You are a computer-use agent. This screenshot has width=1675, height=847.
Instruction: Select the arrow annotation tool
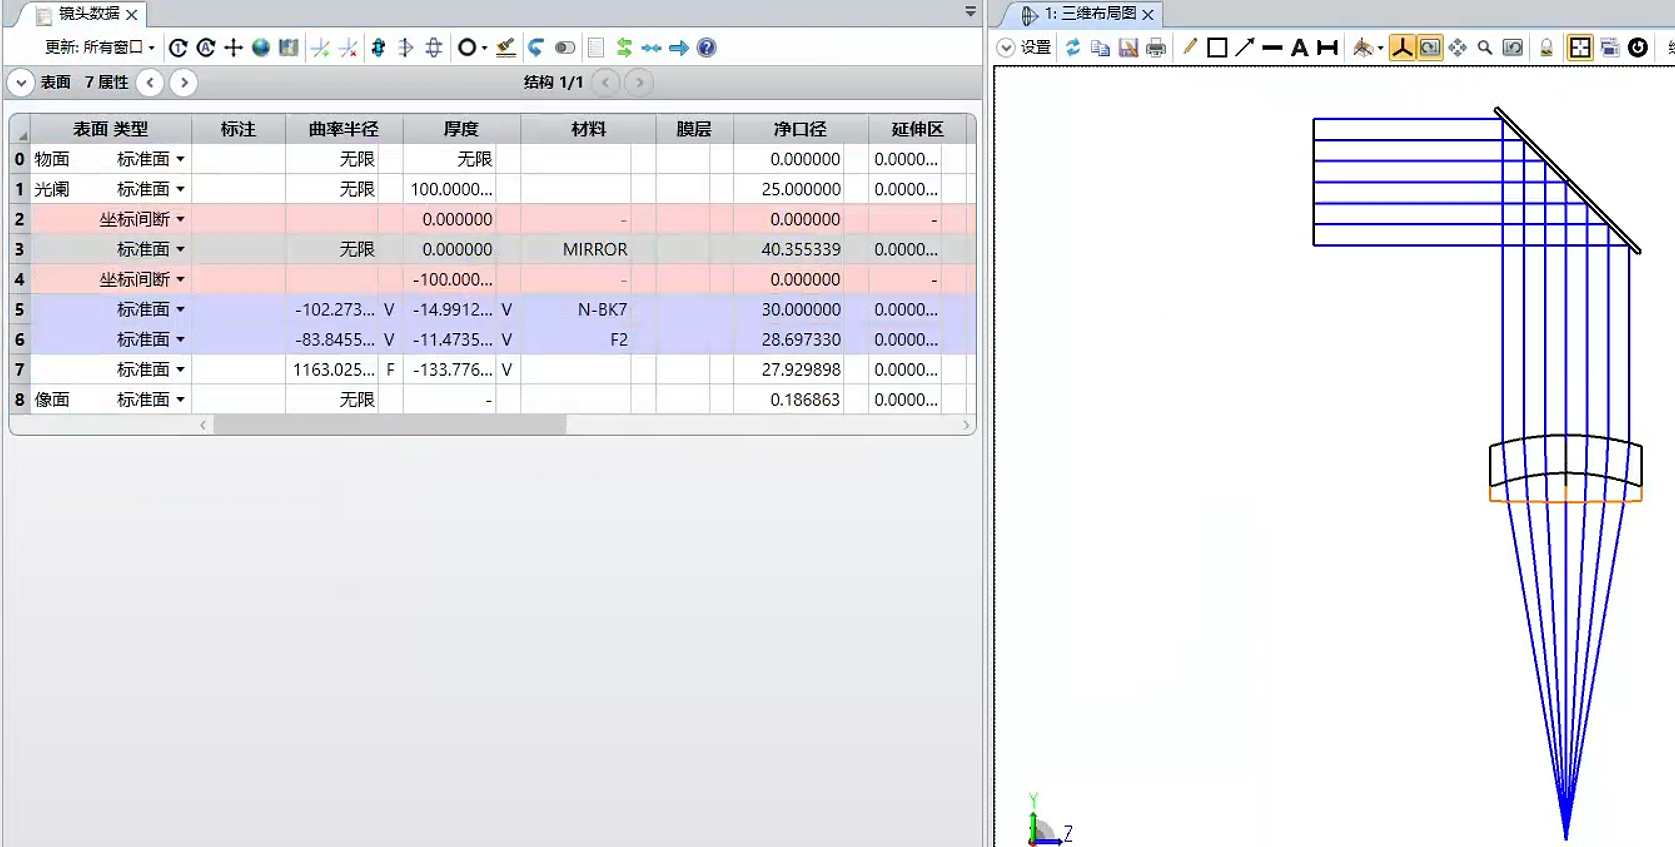coord(1245,48)
